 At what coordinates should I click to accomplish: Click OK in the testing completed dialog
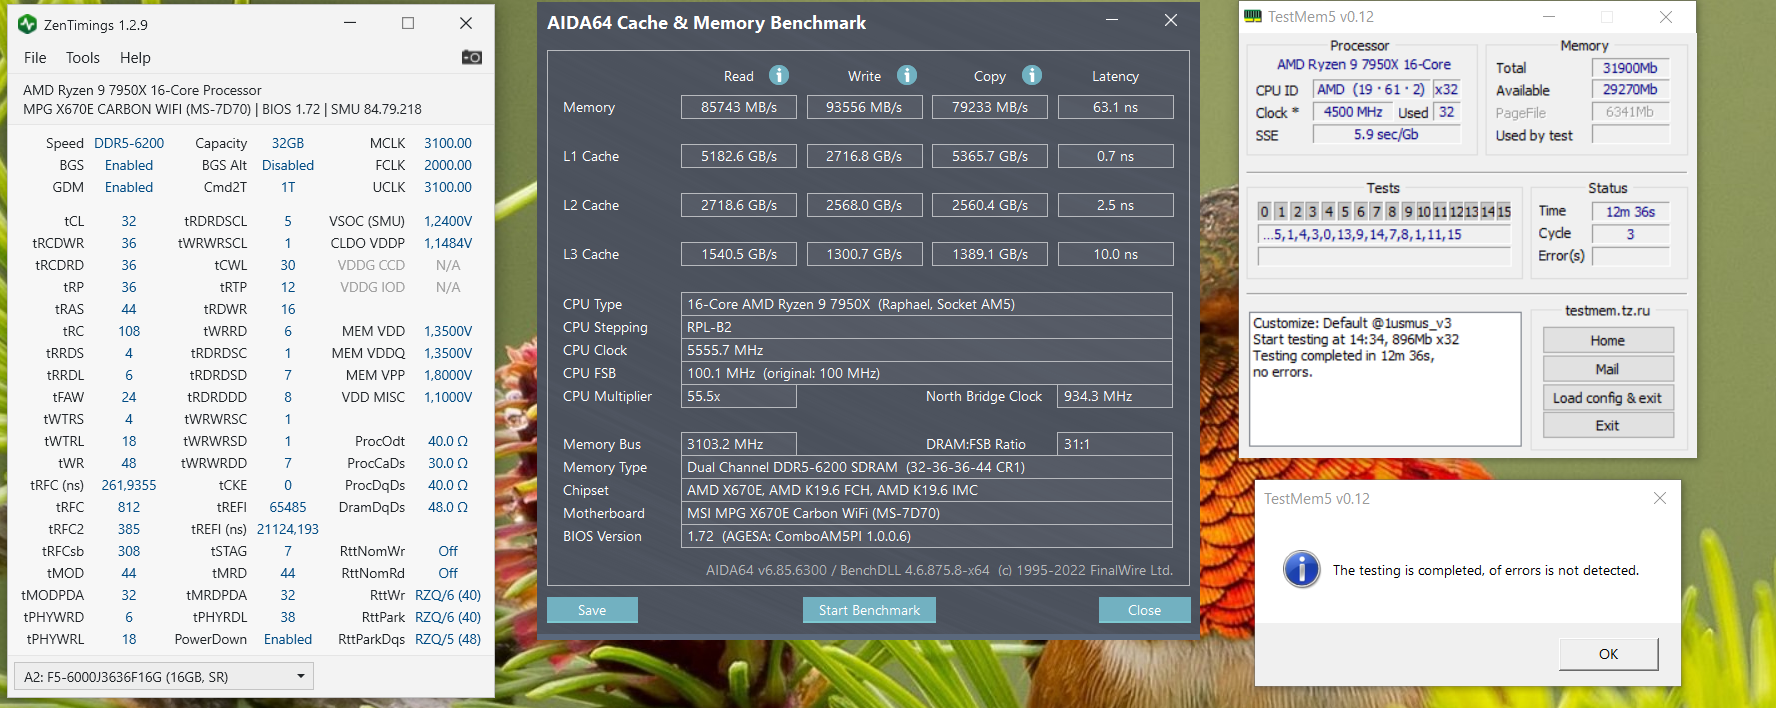1608,654
